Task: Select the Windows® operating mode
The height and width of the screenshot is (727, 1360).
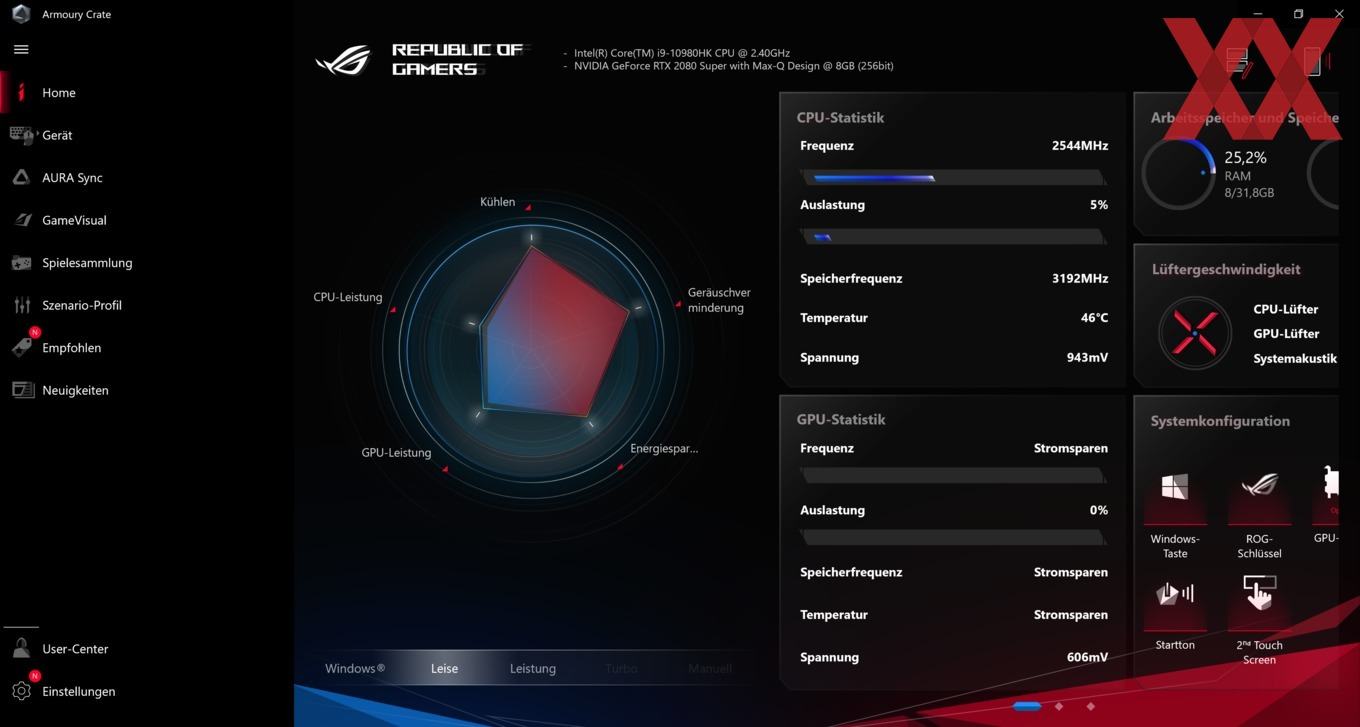Action: pyautogui.click(x=355, y=669)
